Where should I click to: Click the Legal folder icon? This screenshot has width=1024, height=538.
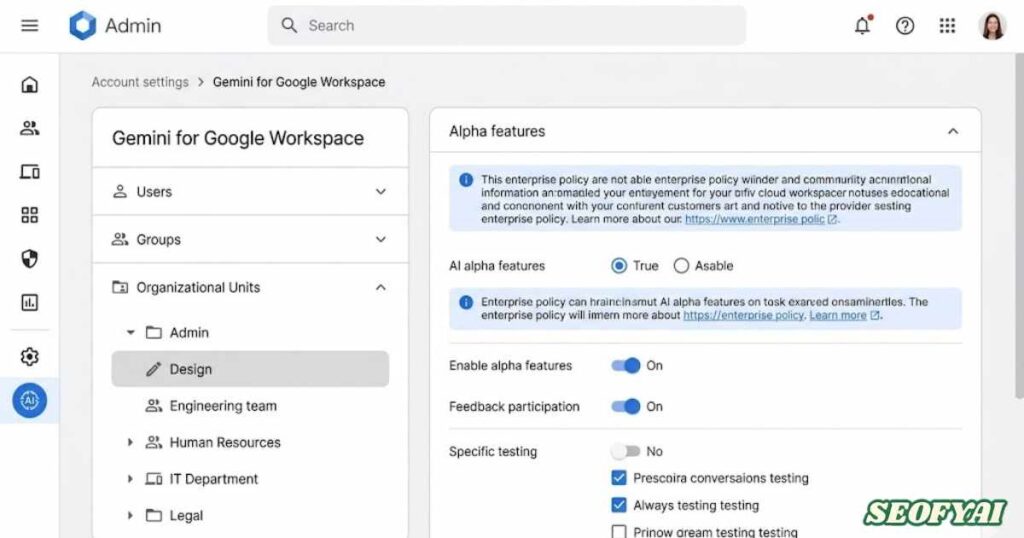click(153, 515)
